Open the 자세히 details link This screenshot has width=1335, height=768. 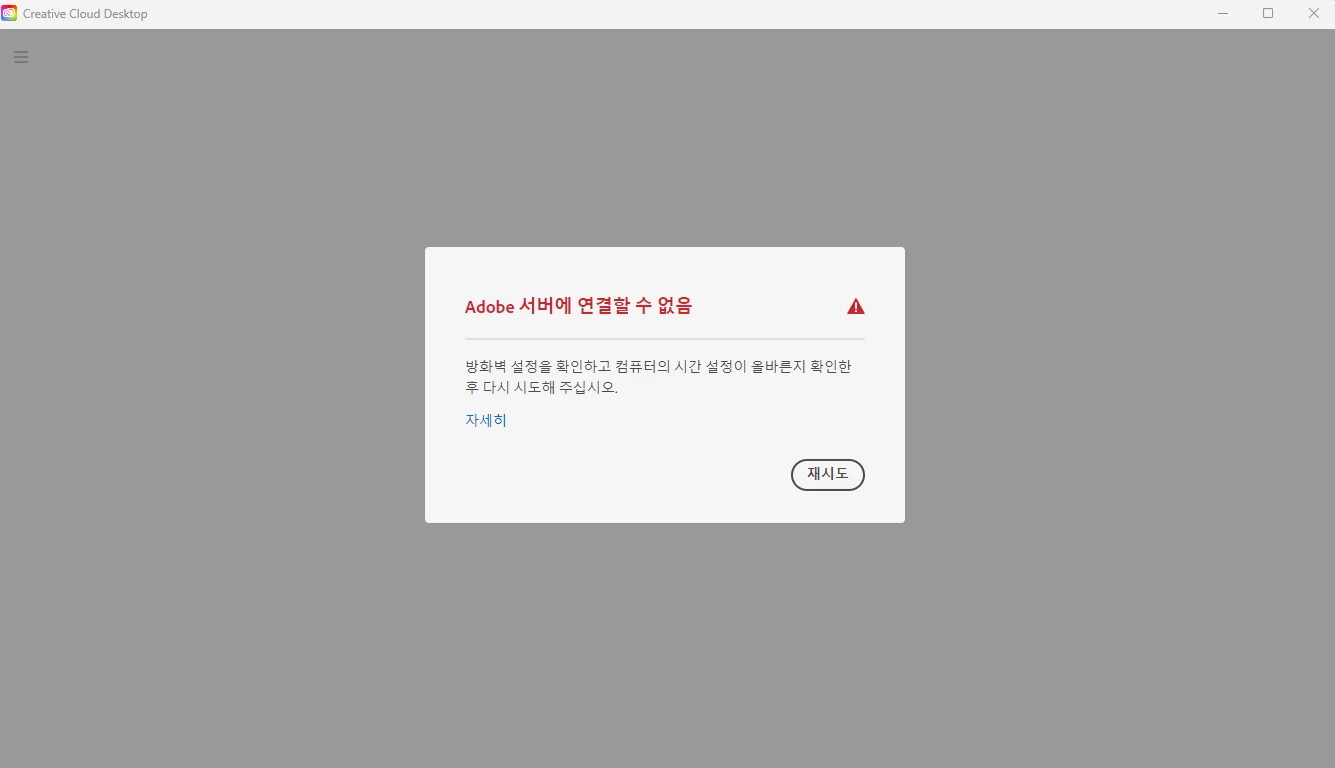(x=486, y=421)
